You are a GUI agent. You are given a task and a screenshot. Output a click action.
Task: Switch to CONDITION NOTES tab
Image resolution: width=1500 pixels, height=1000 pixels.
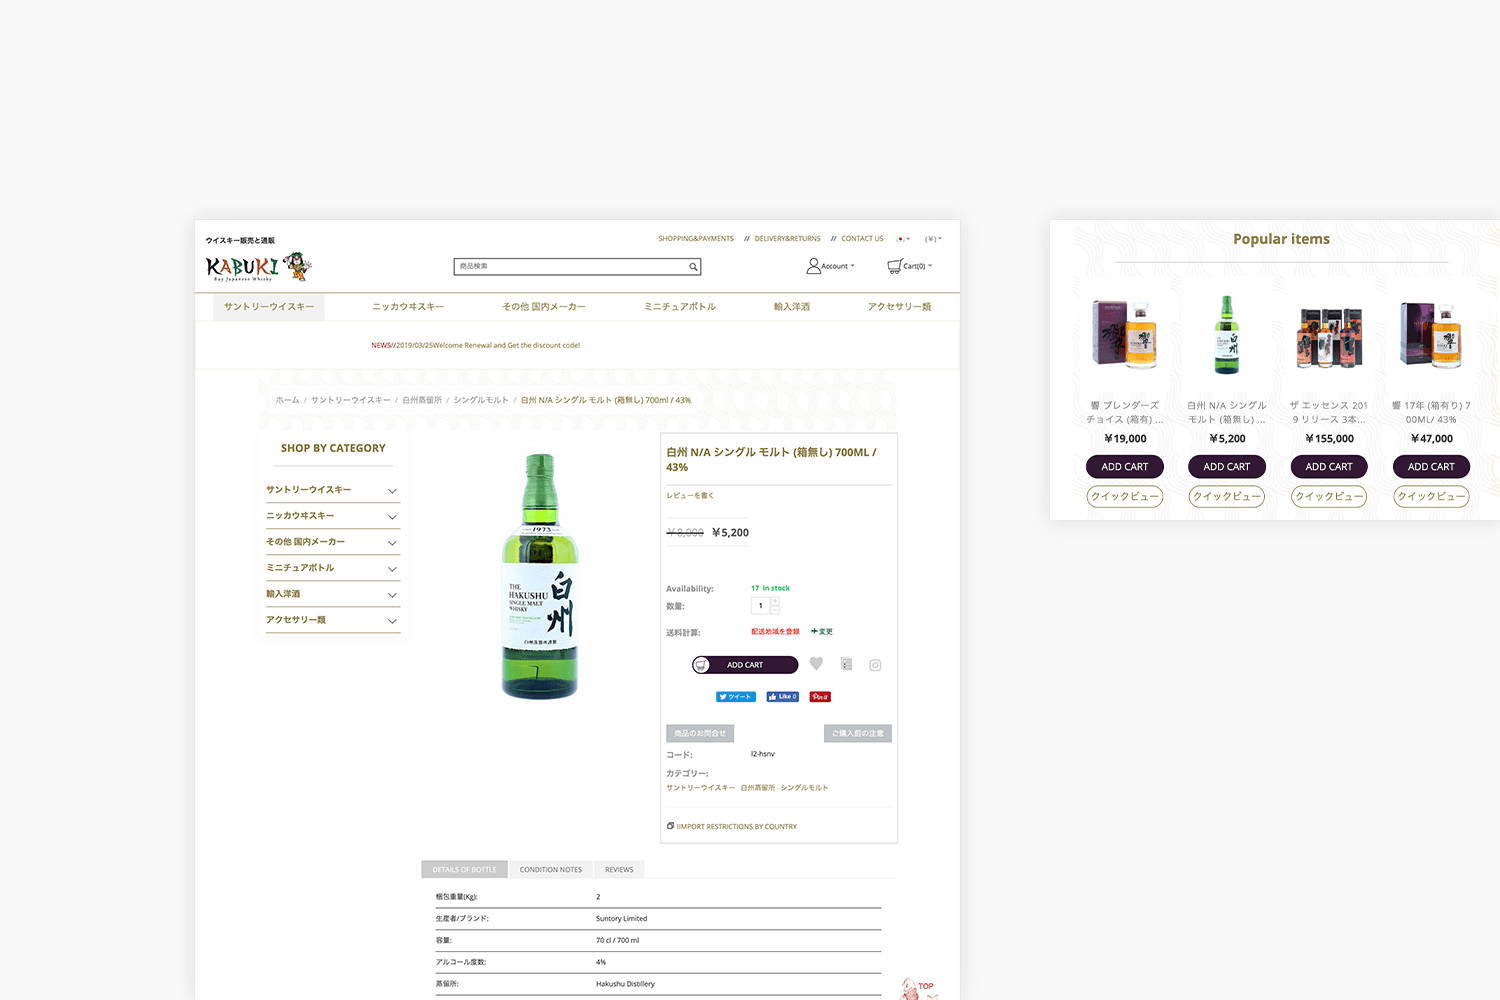(550, 870)
